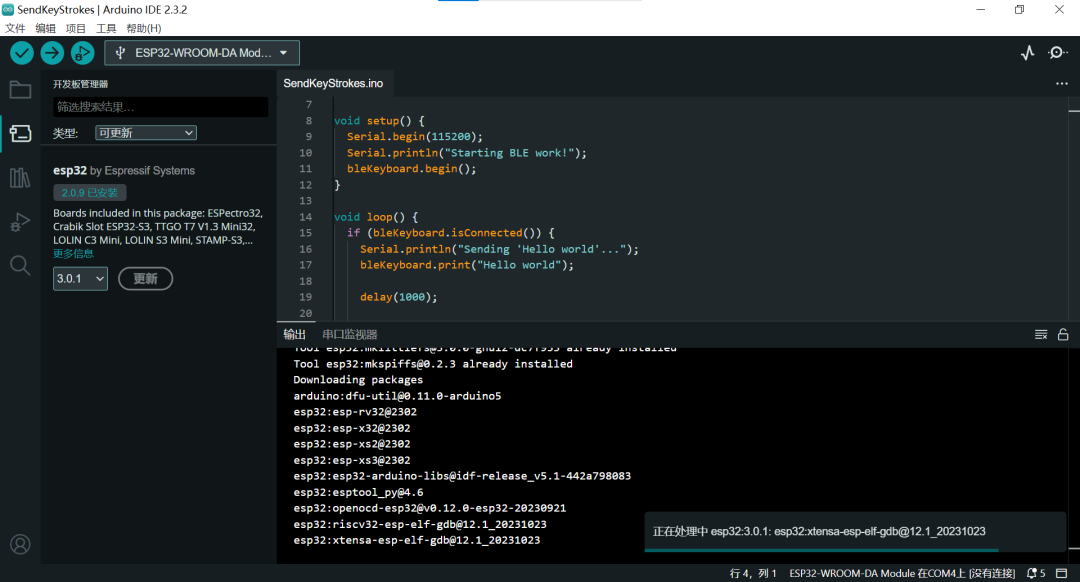
Task: Start debugging with the toolbar debug icon
Action: (83, 52)
